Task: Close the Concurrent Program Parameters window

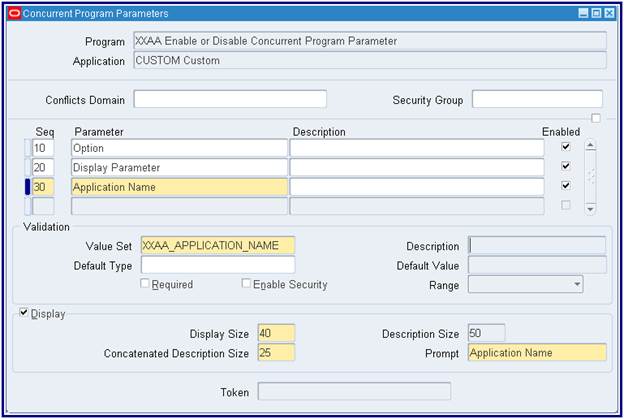Action: [x=609, y=13]
